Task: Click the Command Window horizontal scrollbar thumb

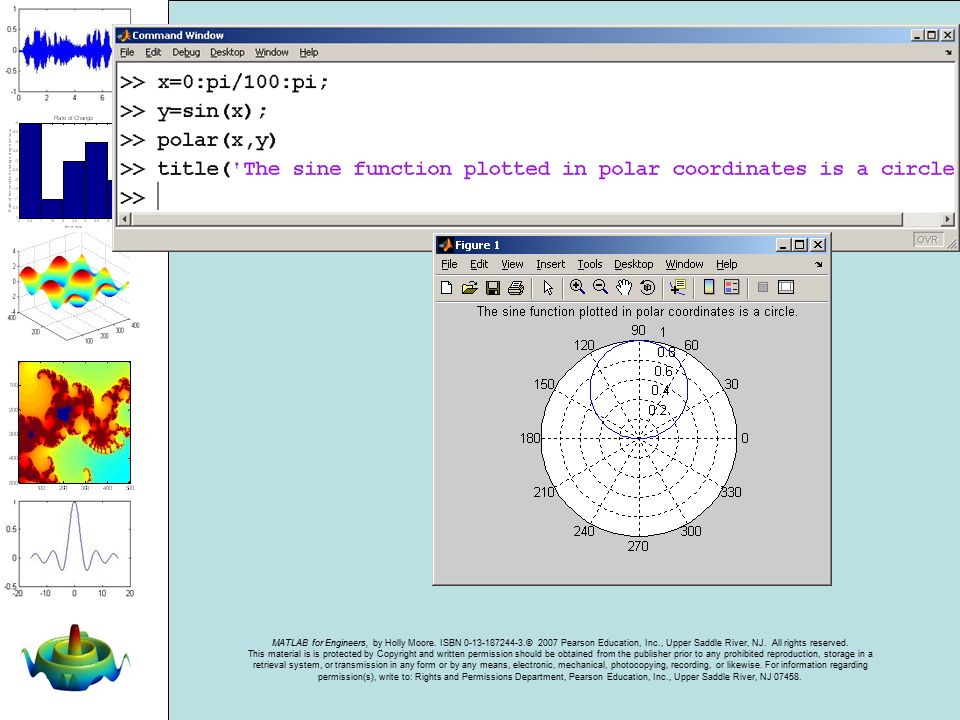Action: click(x=517, y=219)
